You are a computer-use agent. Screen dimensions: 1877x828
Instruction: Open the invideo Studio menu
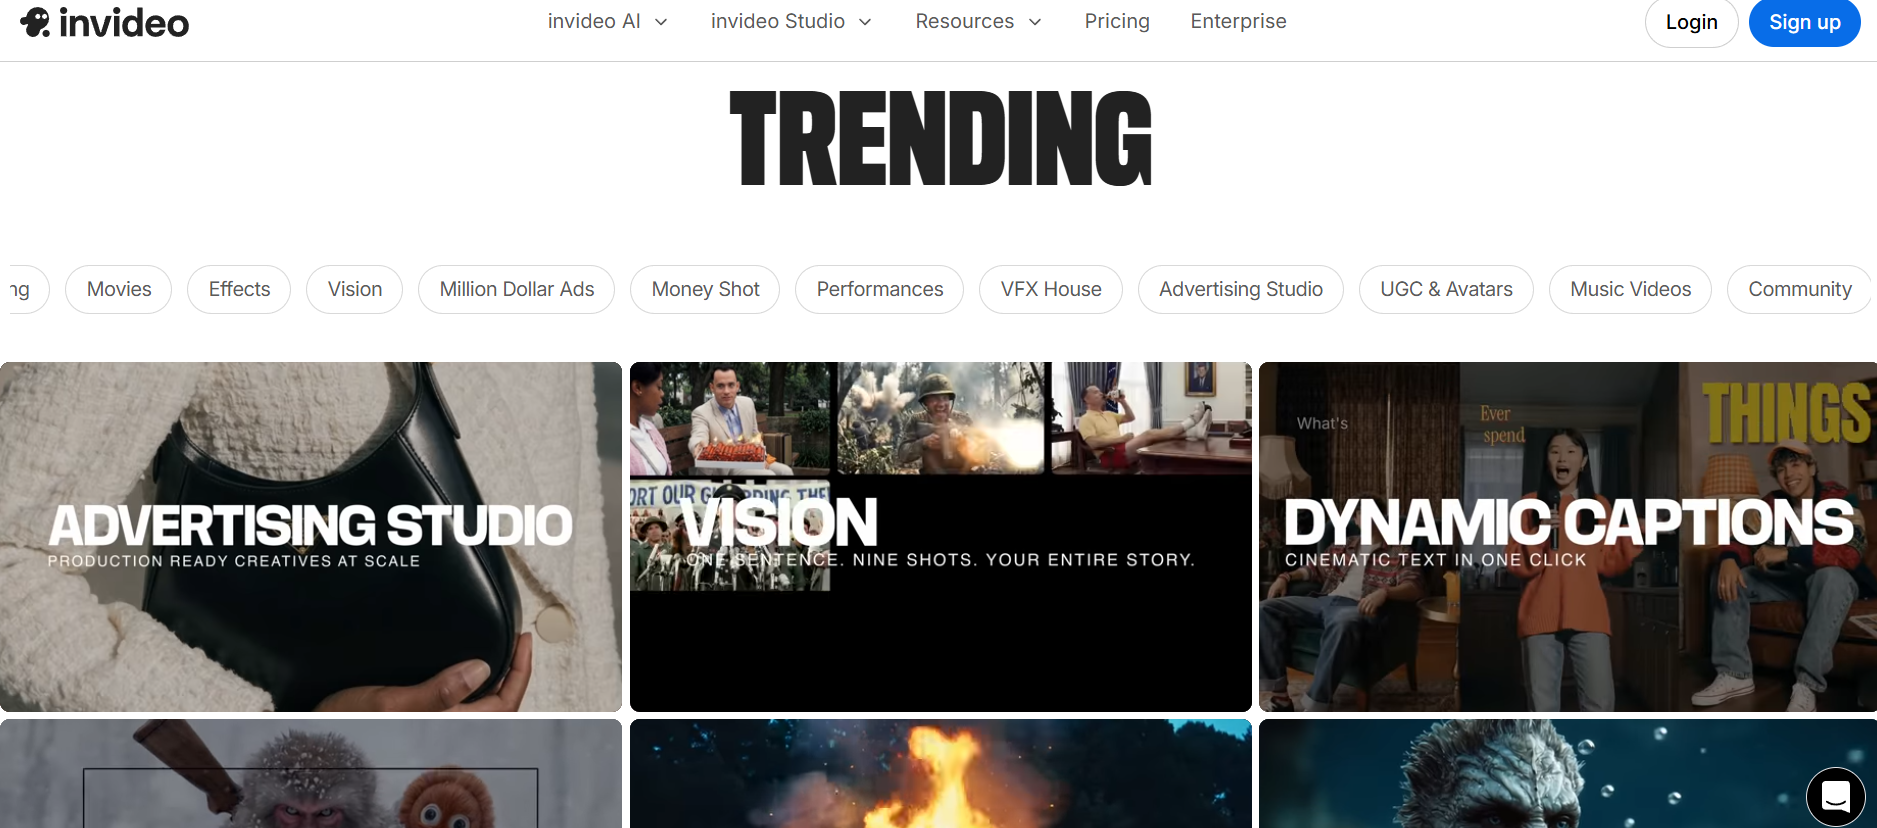pos(791,22)
